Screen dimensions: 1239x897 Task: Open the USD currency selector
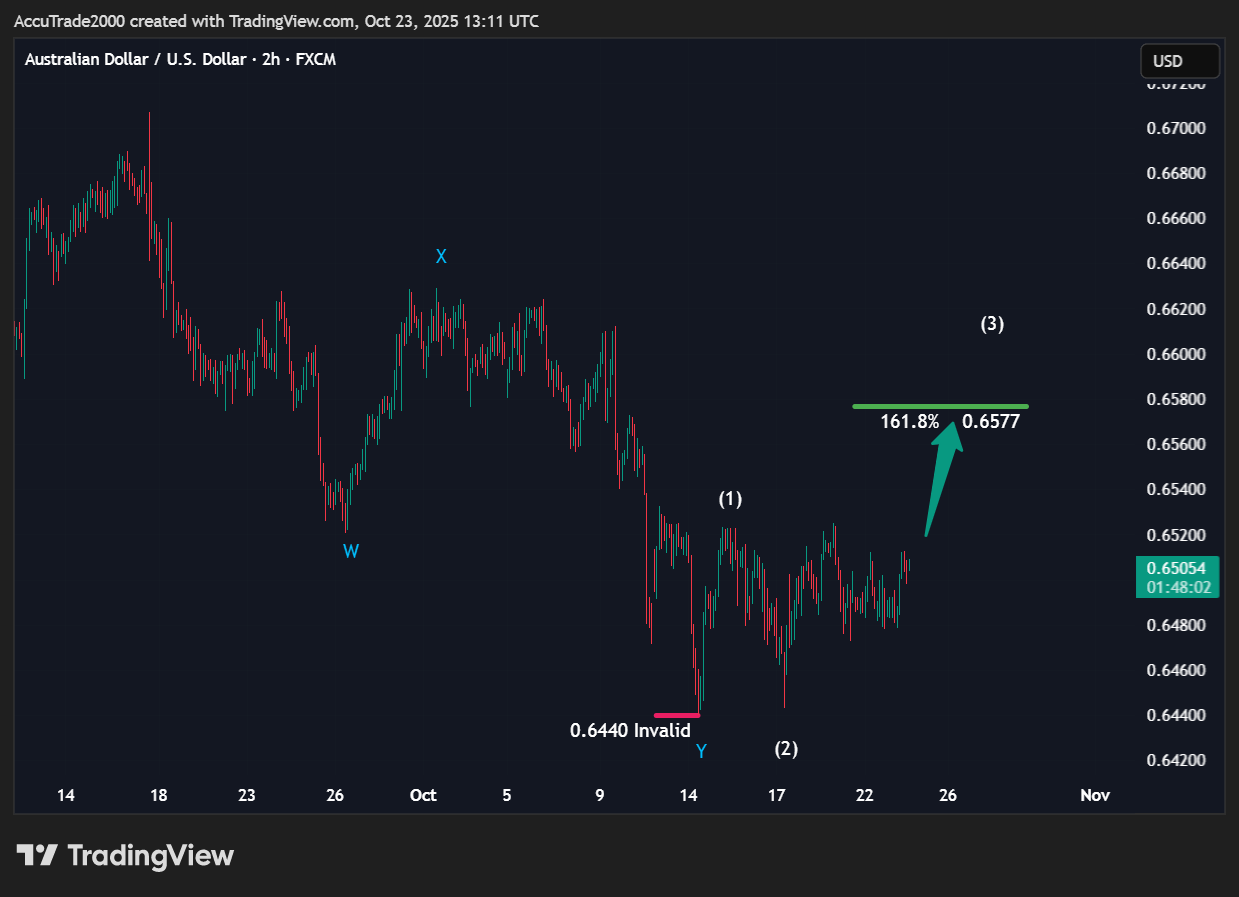[x=1179, y=61]
